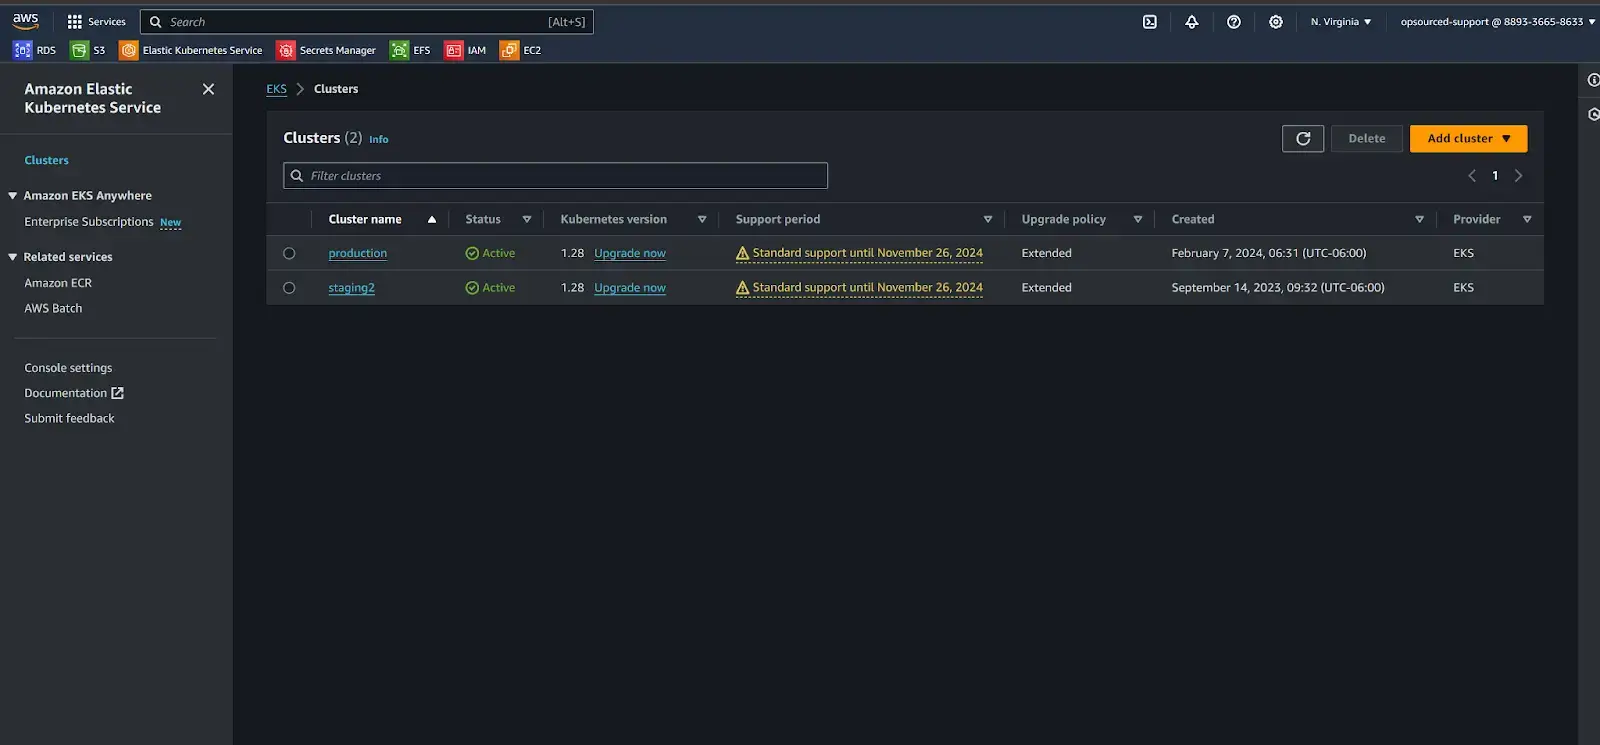Open the AWS home logo

pos(25,21)
